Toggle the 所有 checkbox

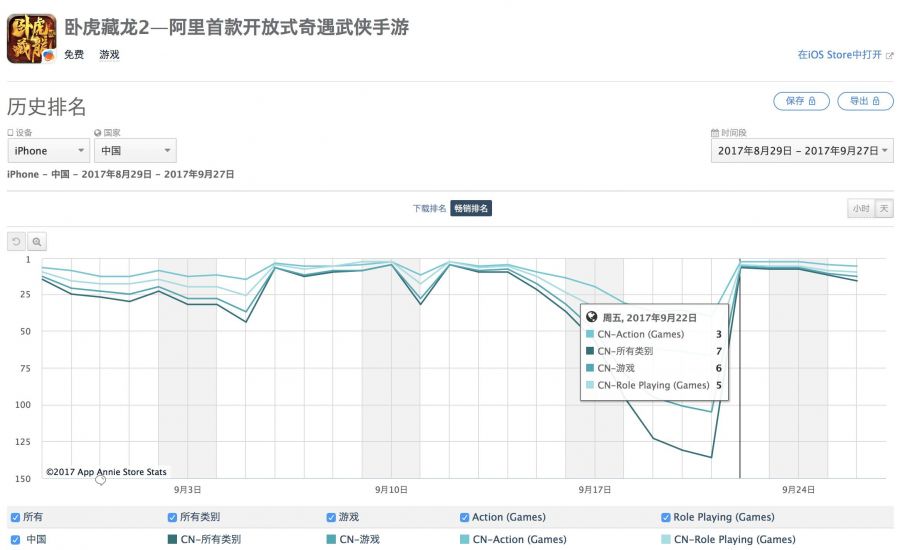click(x=15, y=517)
